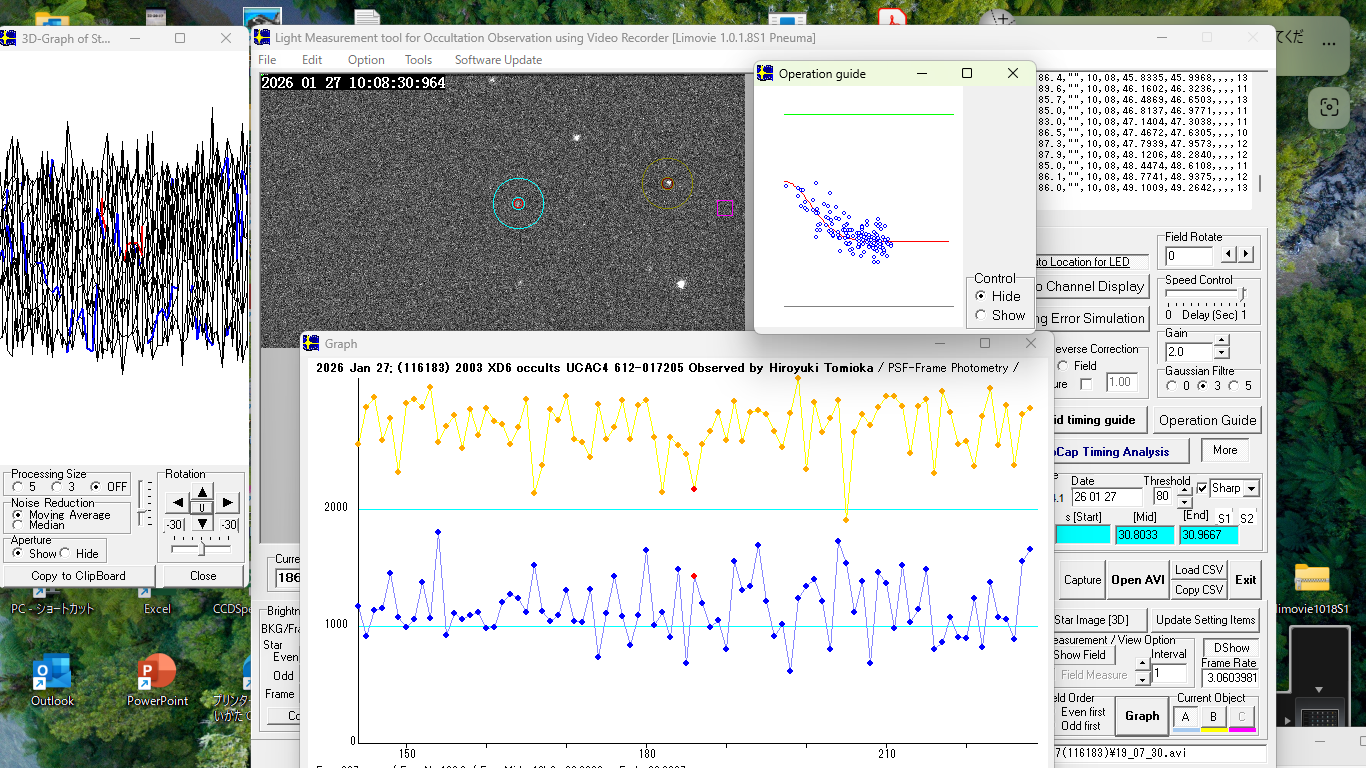Click the rotate right arrow in Rotation
The height and width of the screenshot is (768, 1366).
tap(229, 502)
